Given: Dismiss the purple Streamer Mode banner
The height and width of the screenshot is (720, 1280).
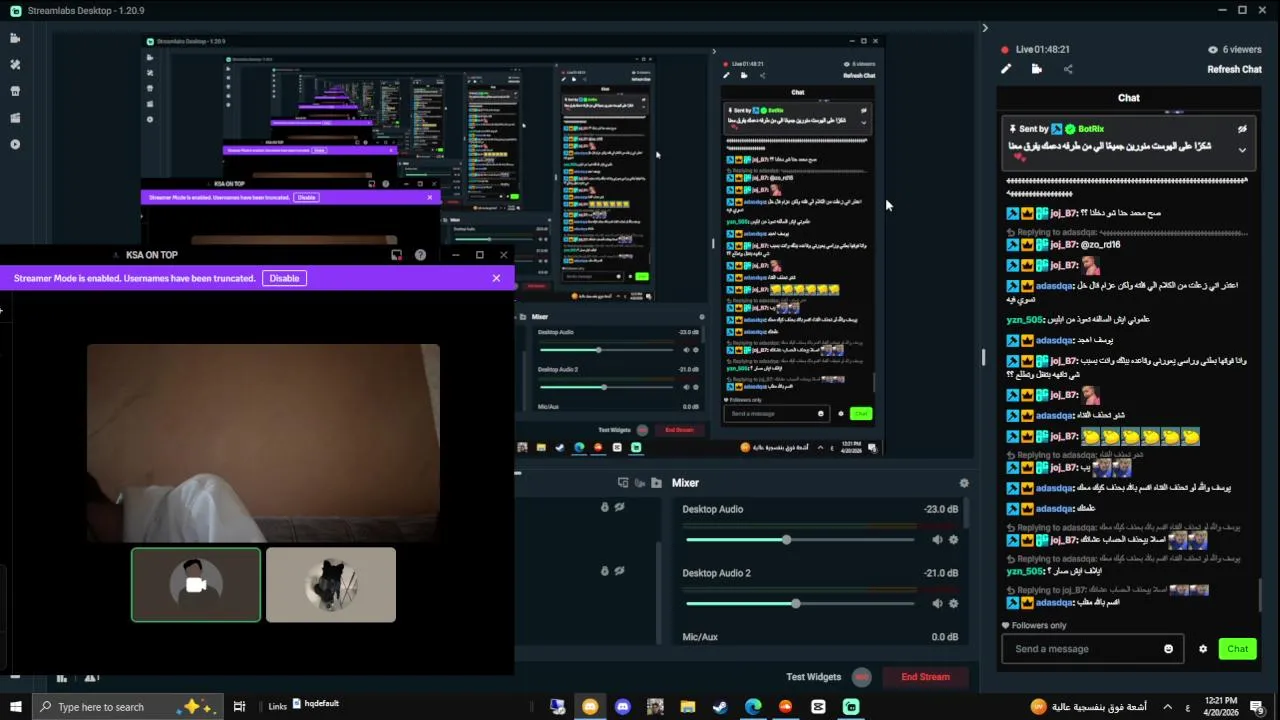Looking at the screenshot, I should 496,278.
